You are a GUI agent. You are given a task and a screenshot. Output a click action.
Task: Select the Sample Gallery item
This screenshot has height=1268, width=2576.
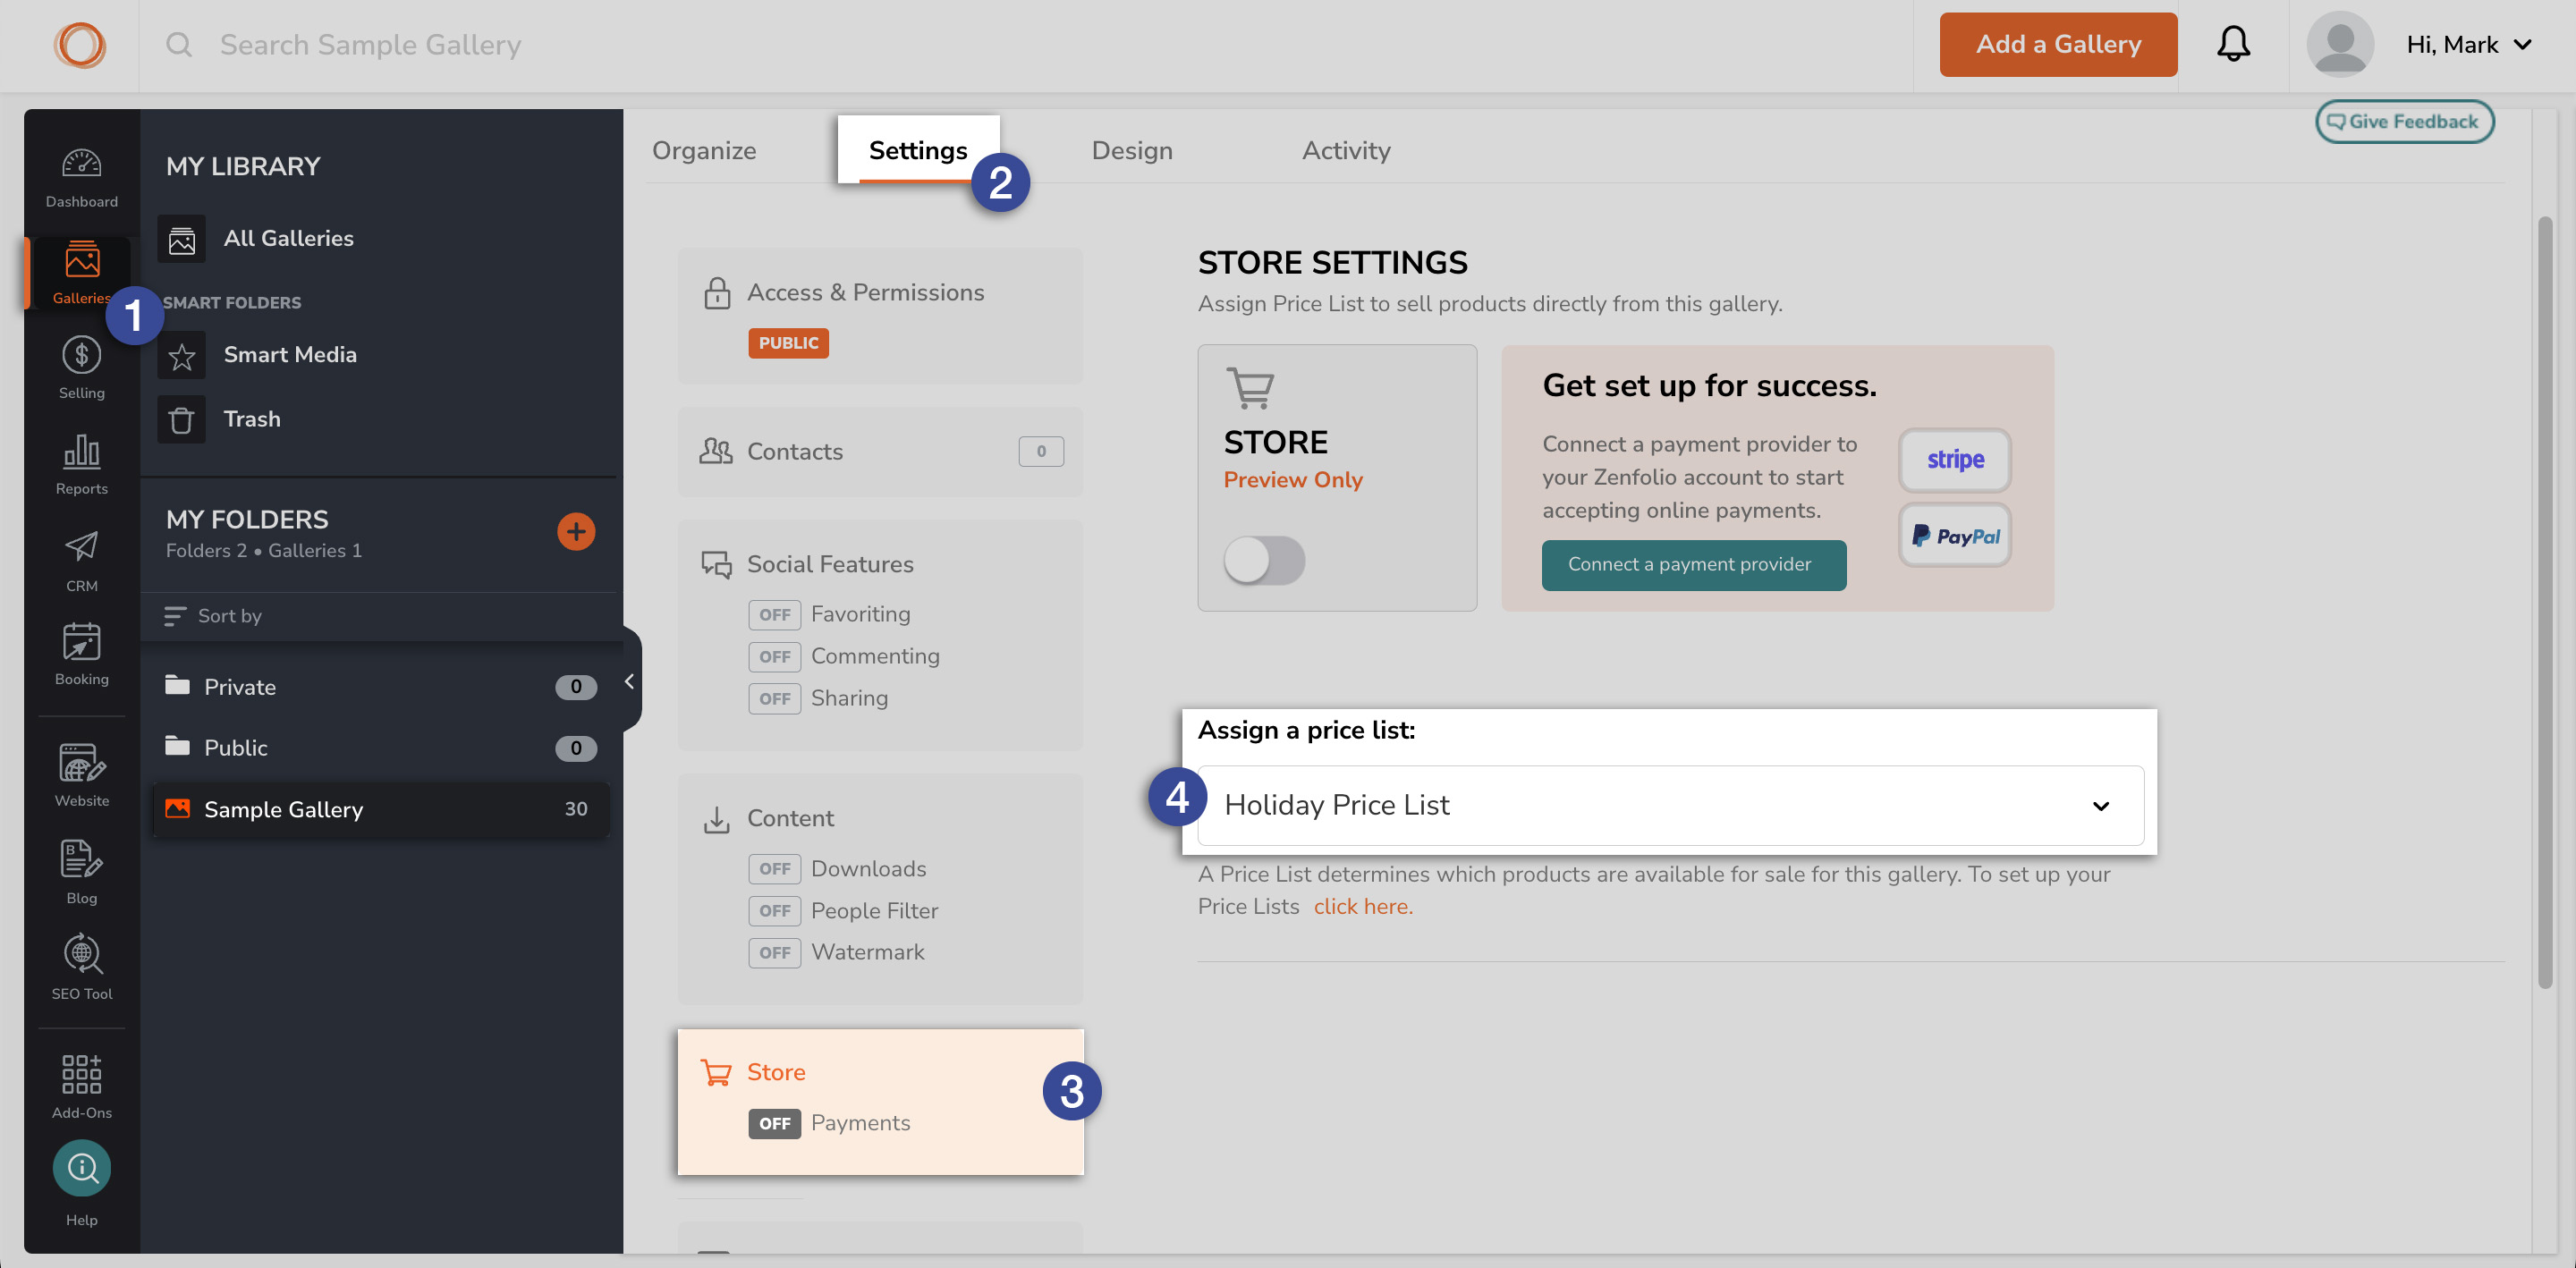[x=382, y=809]
